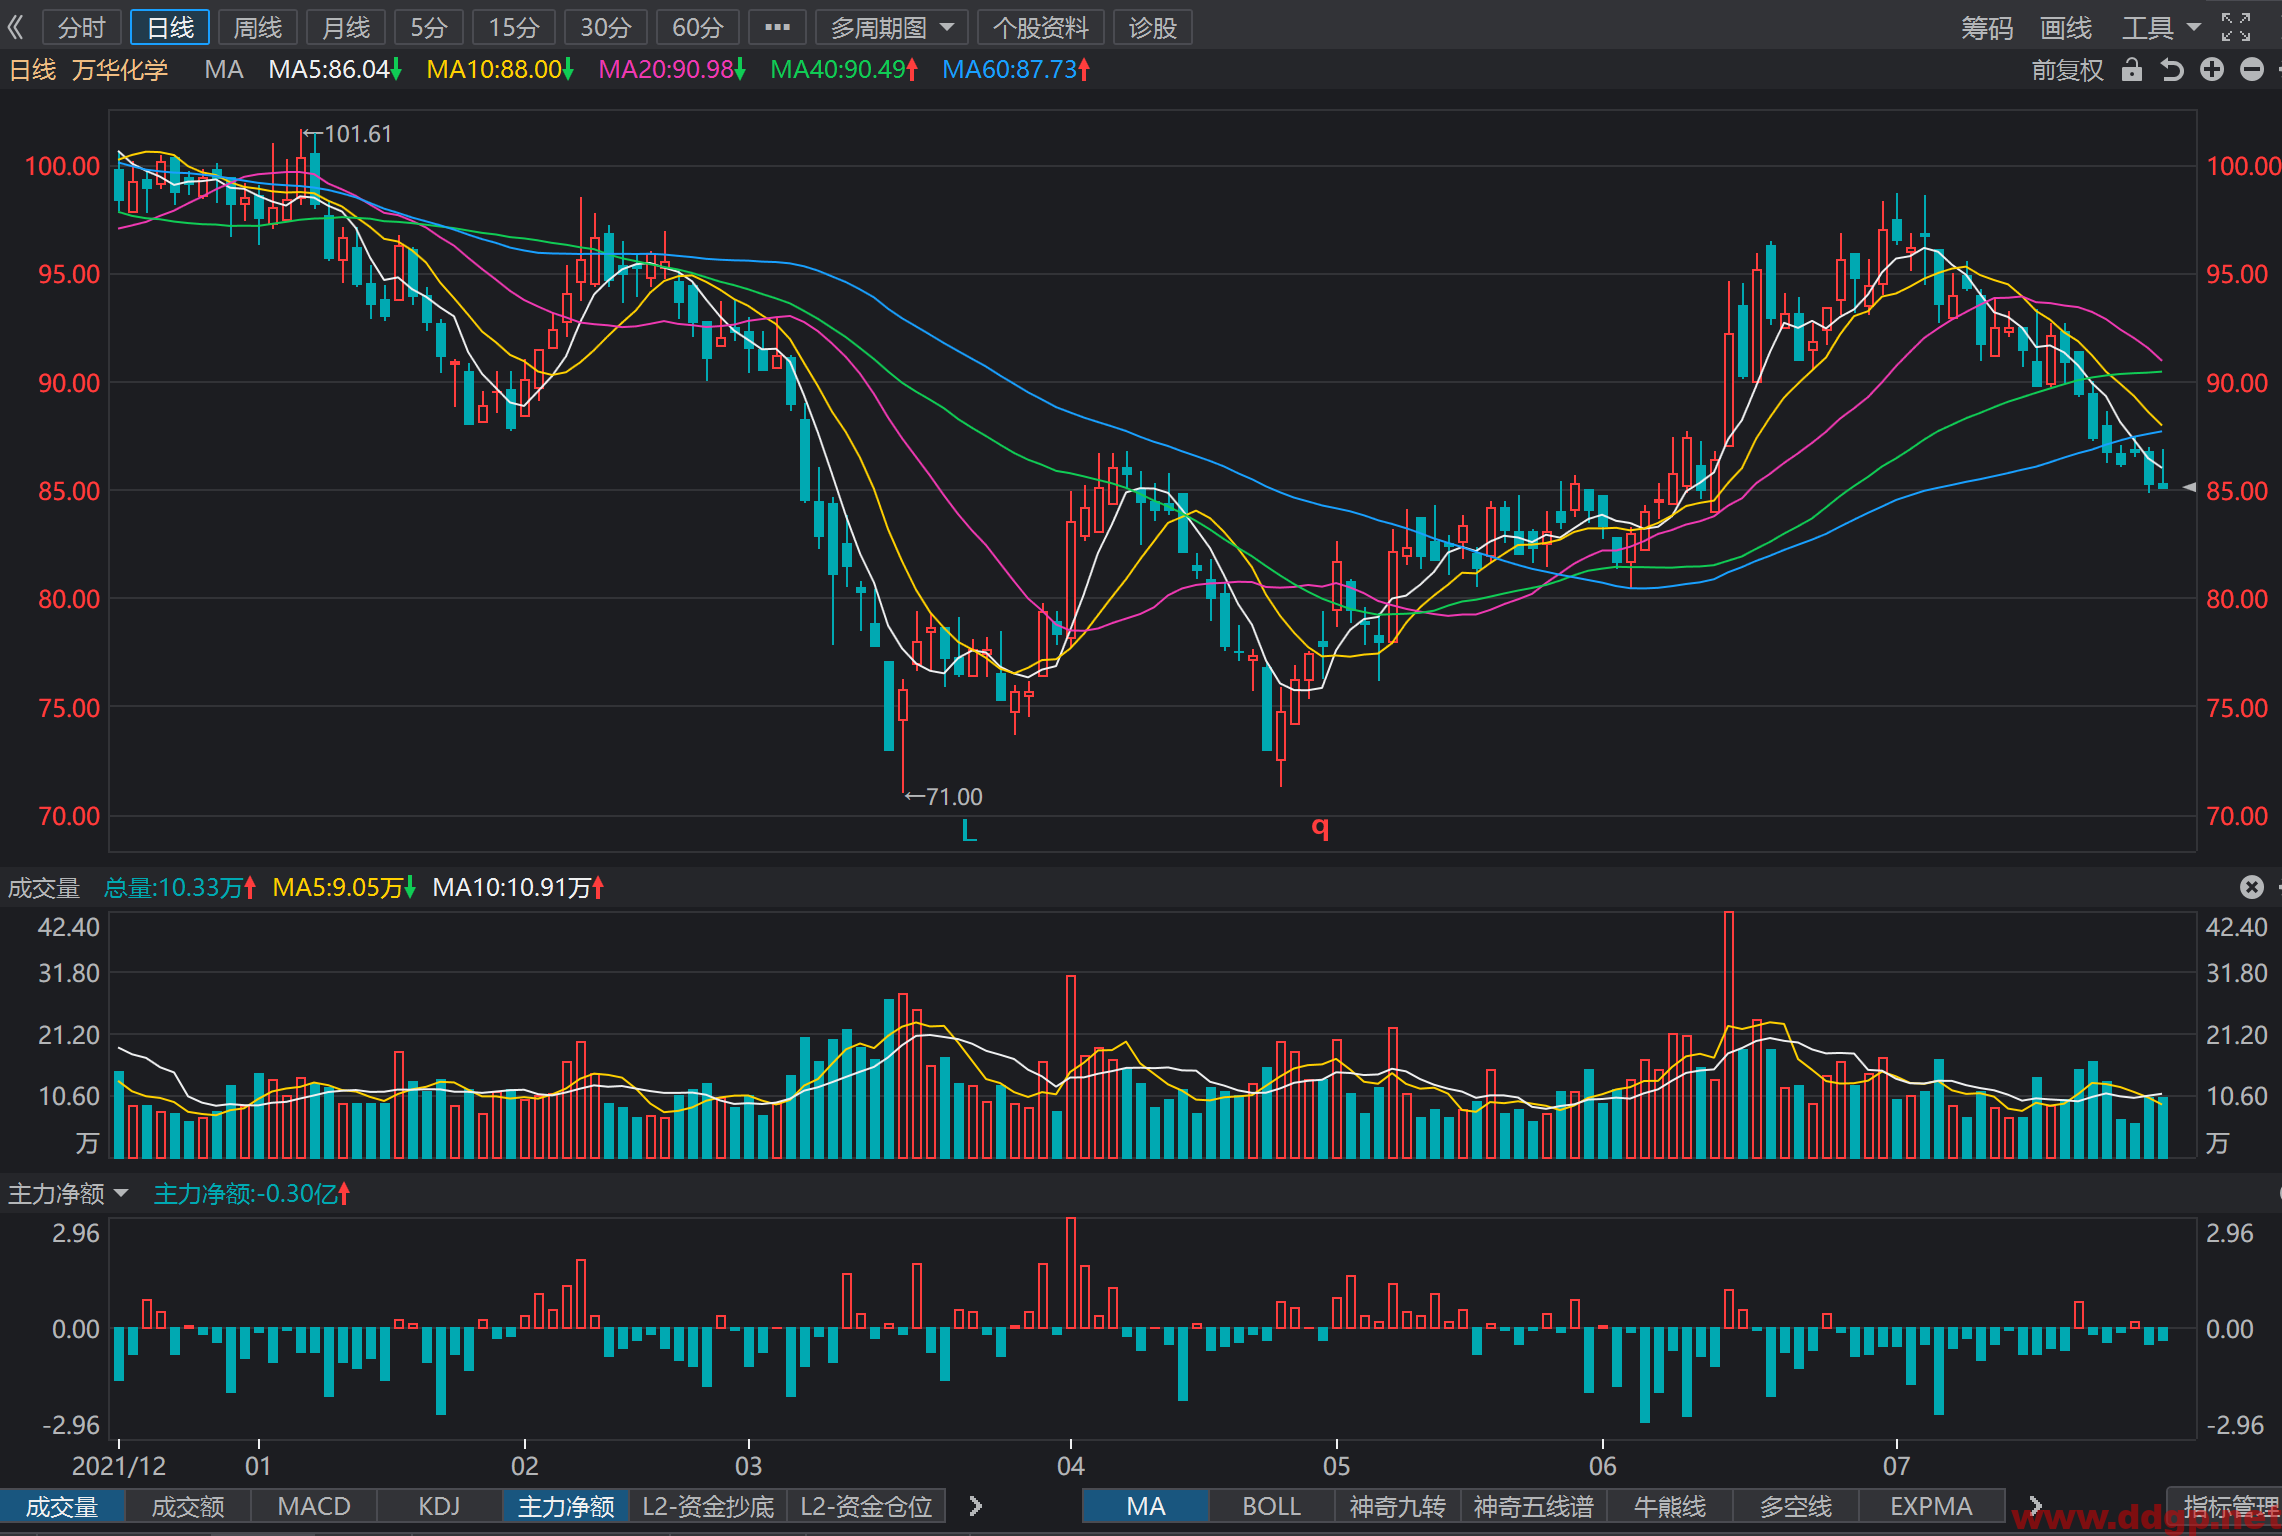
Task: Open 个股资料 stock info
Action: (1041, 27)
